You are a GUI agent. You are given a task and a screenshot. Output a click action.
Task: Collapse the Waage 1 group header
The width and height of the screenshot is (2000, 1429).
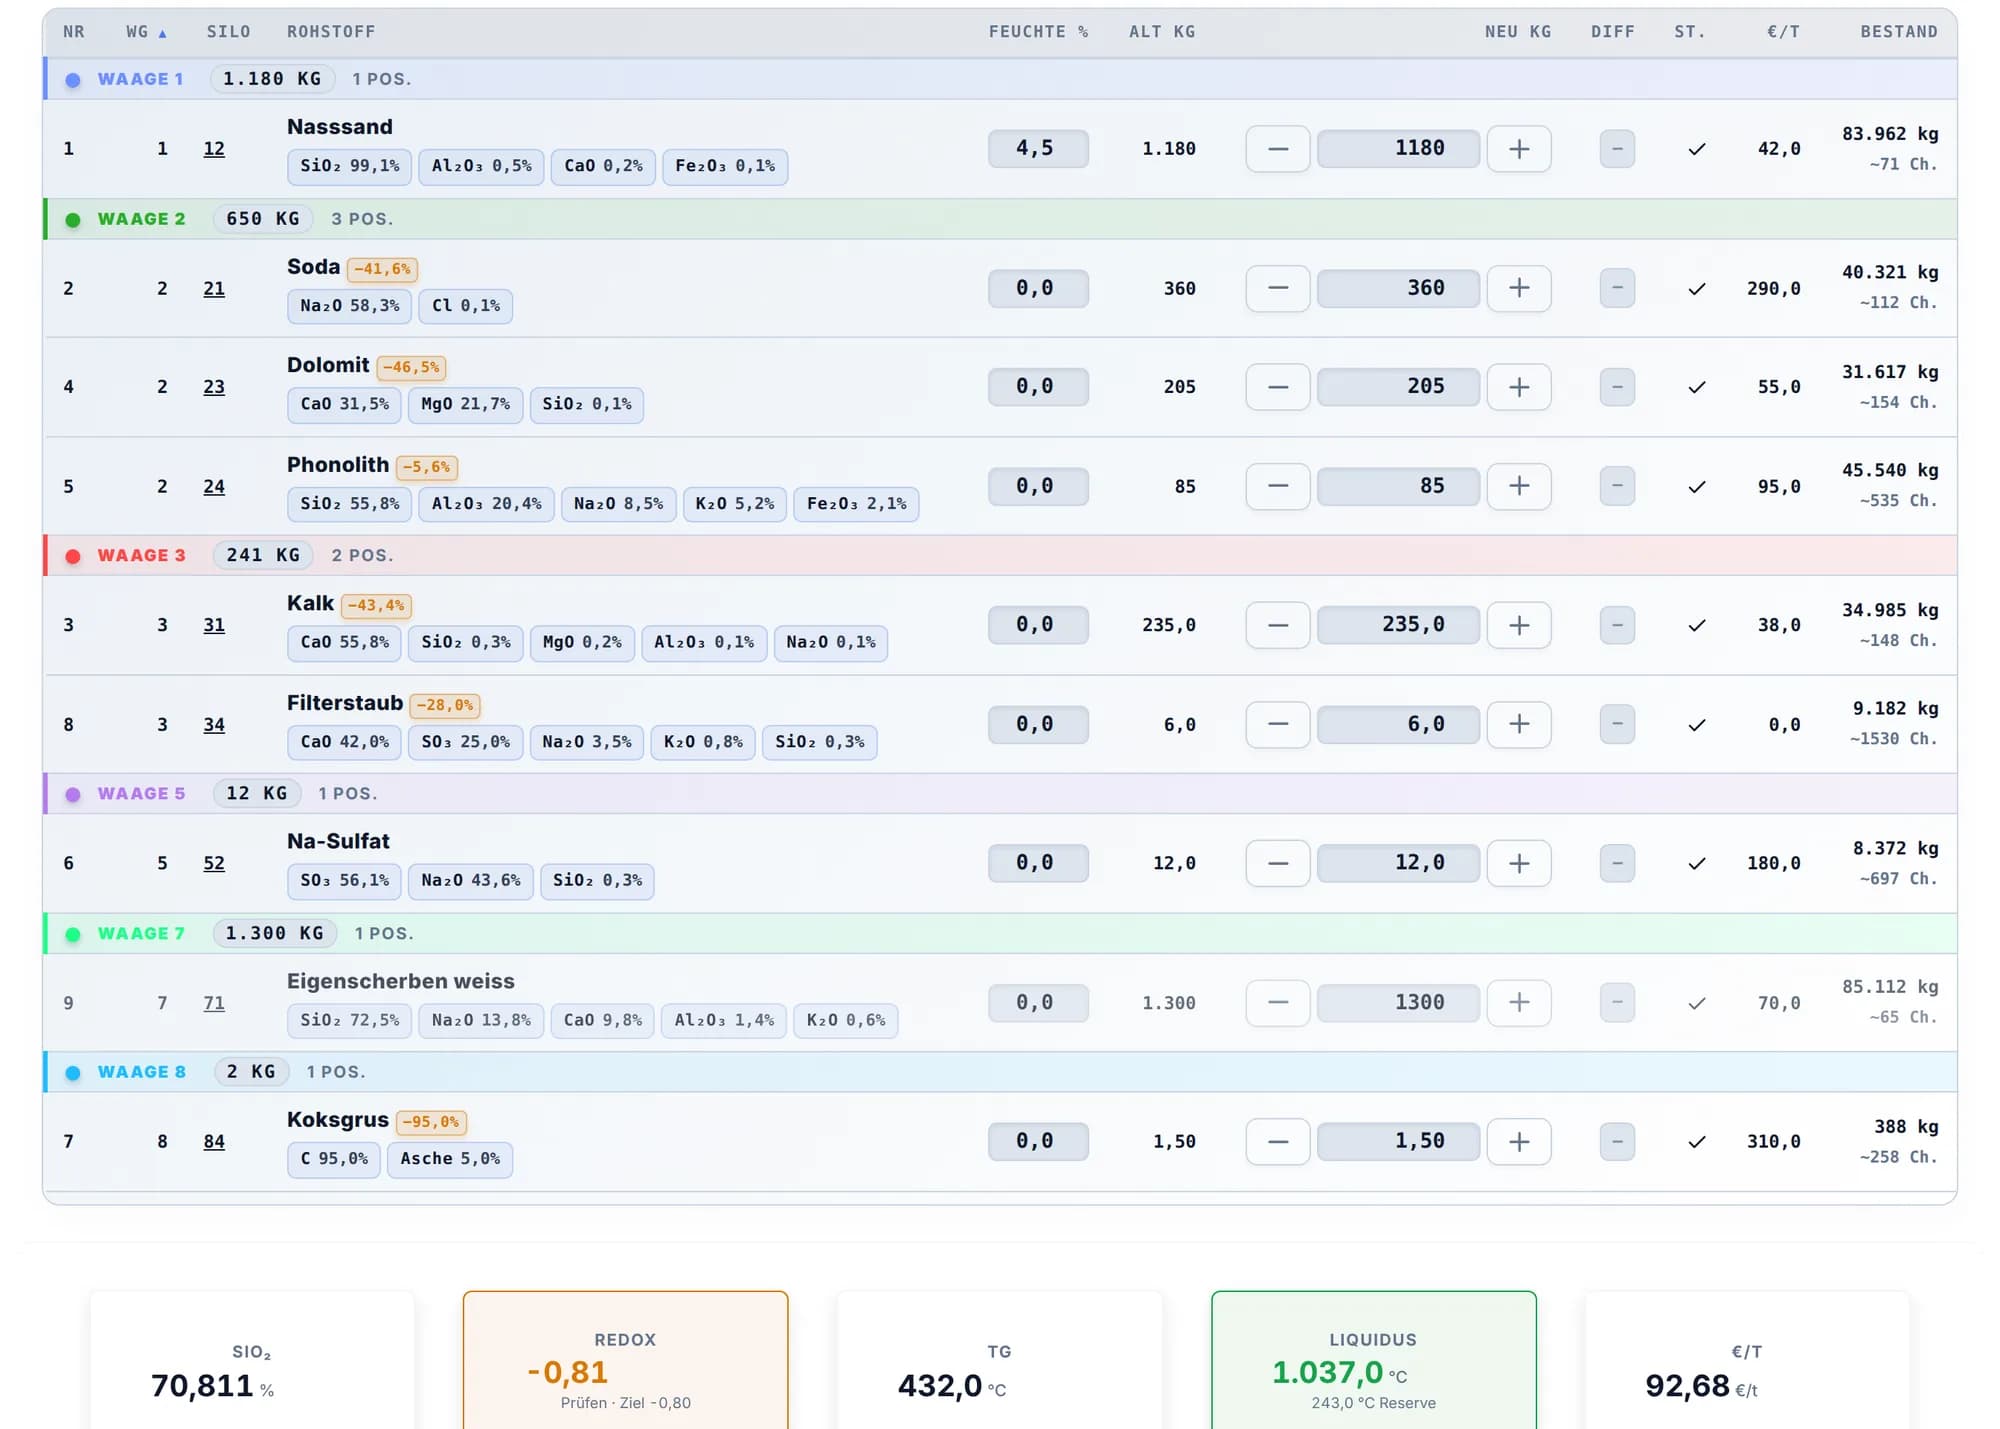pyautogui.click(x=1000, y=79)
